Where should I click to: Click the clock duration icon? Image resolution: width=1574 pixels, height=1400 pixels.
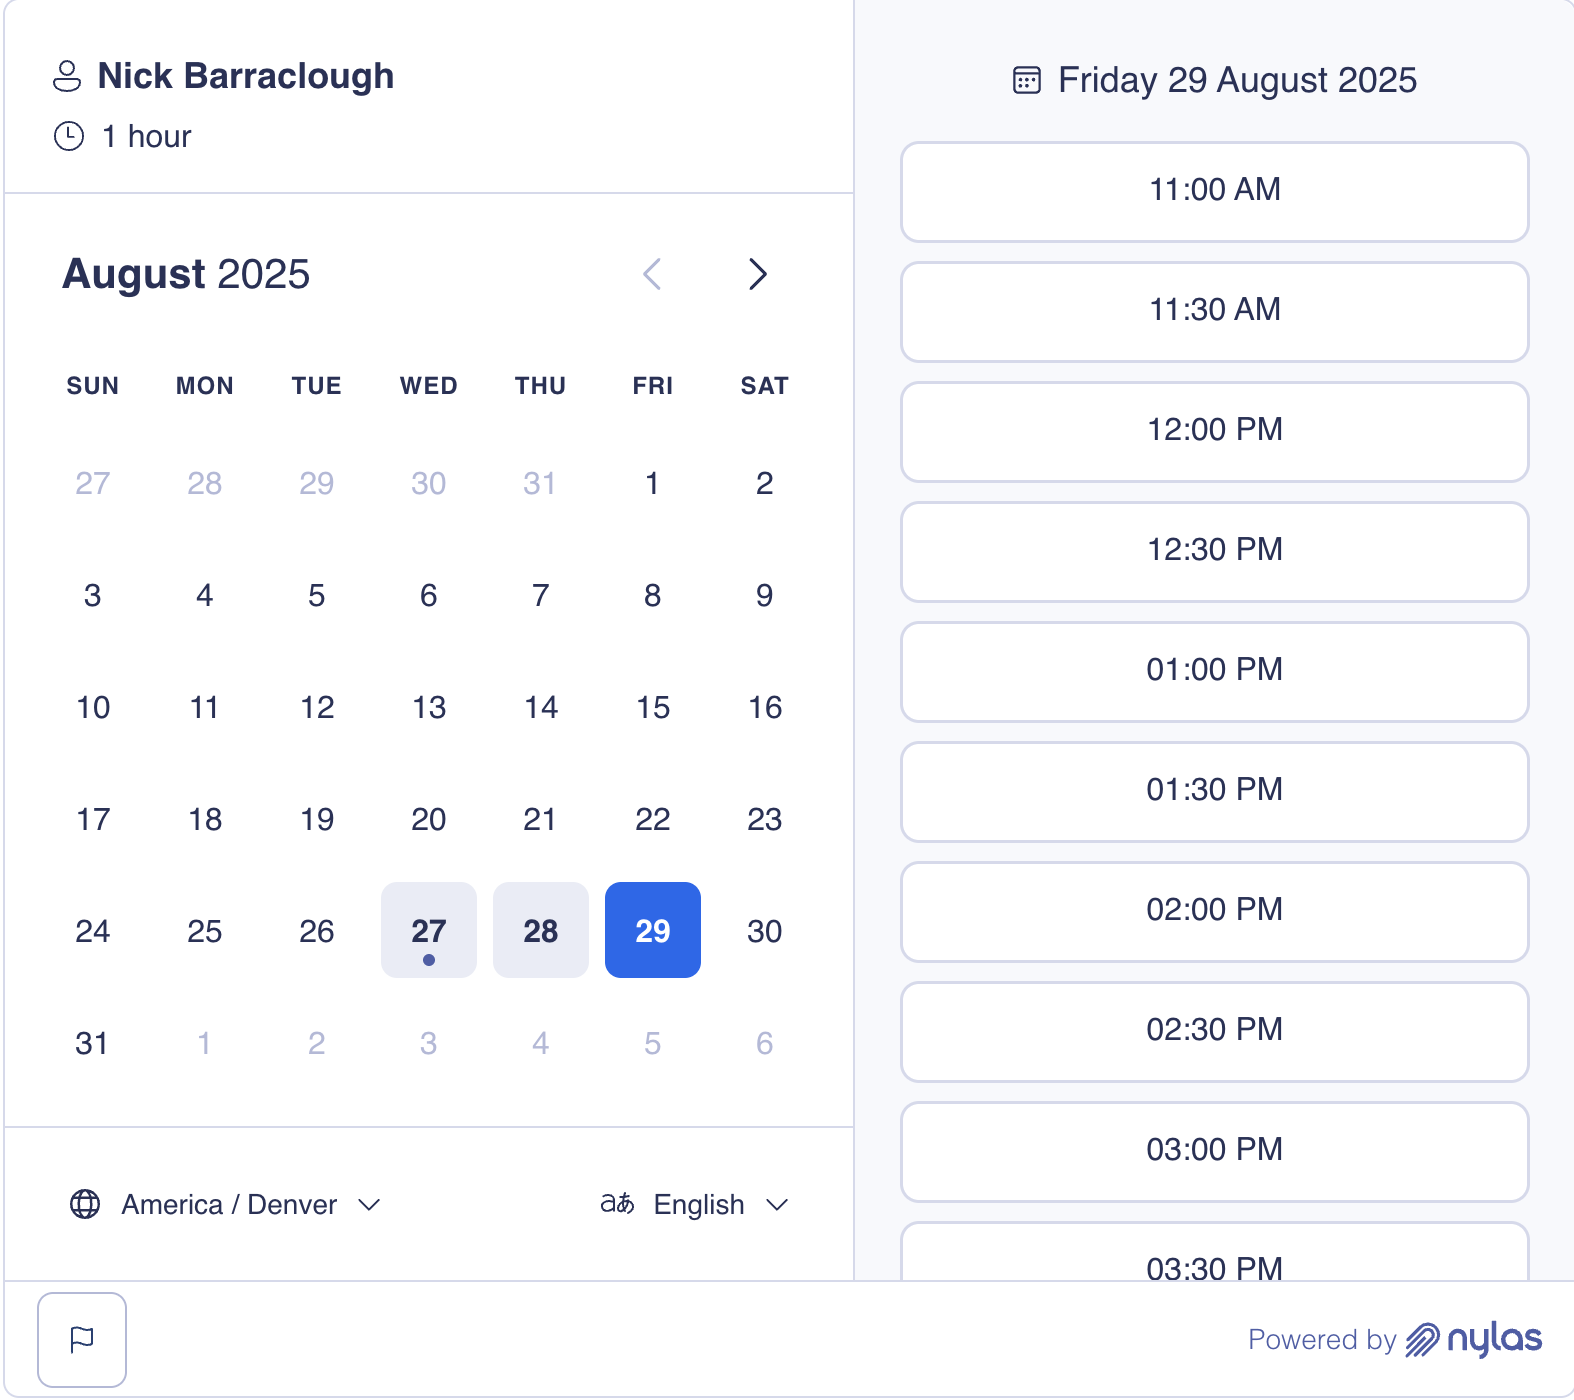[69, 136]
